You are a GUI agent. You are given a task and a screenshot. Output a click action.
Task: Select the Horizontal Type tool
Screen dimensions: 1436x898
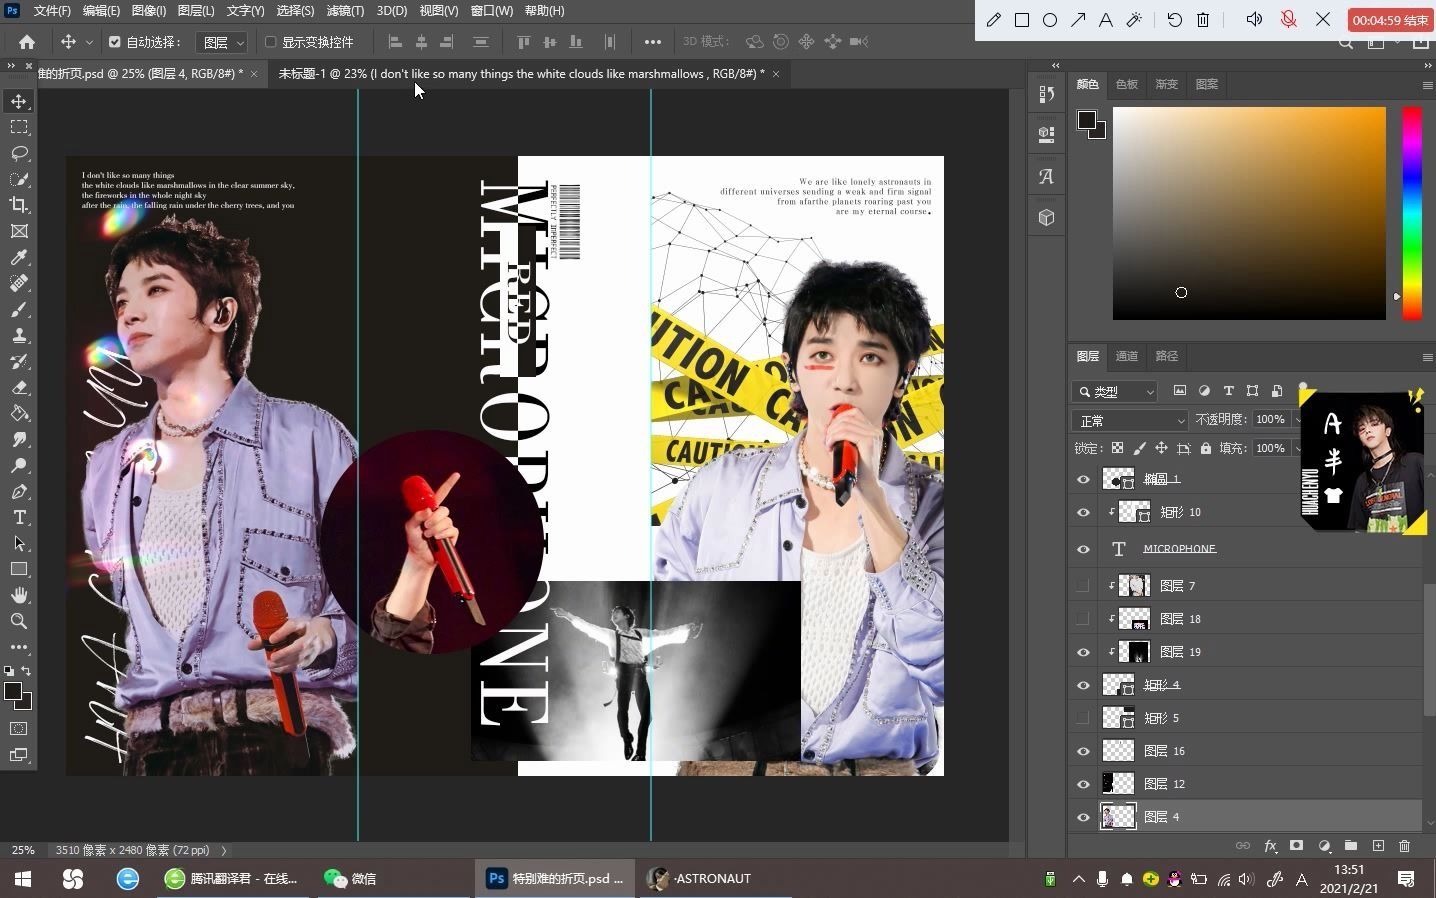tap(19, 517)
